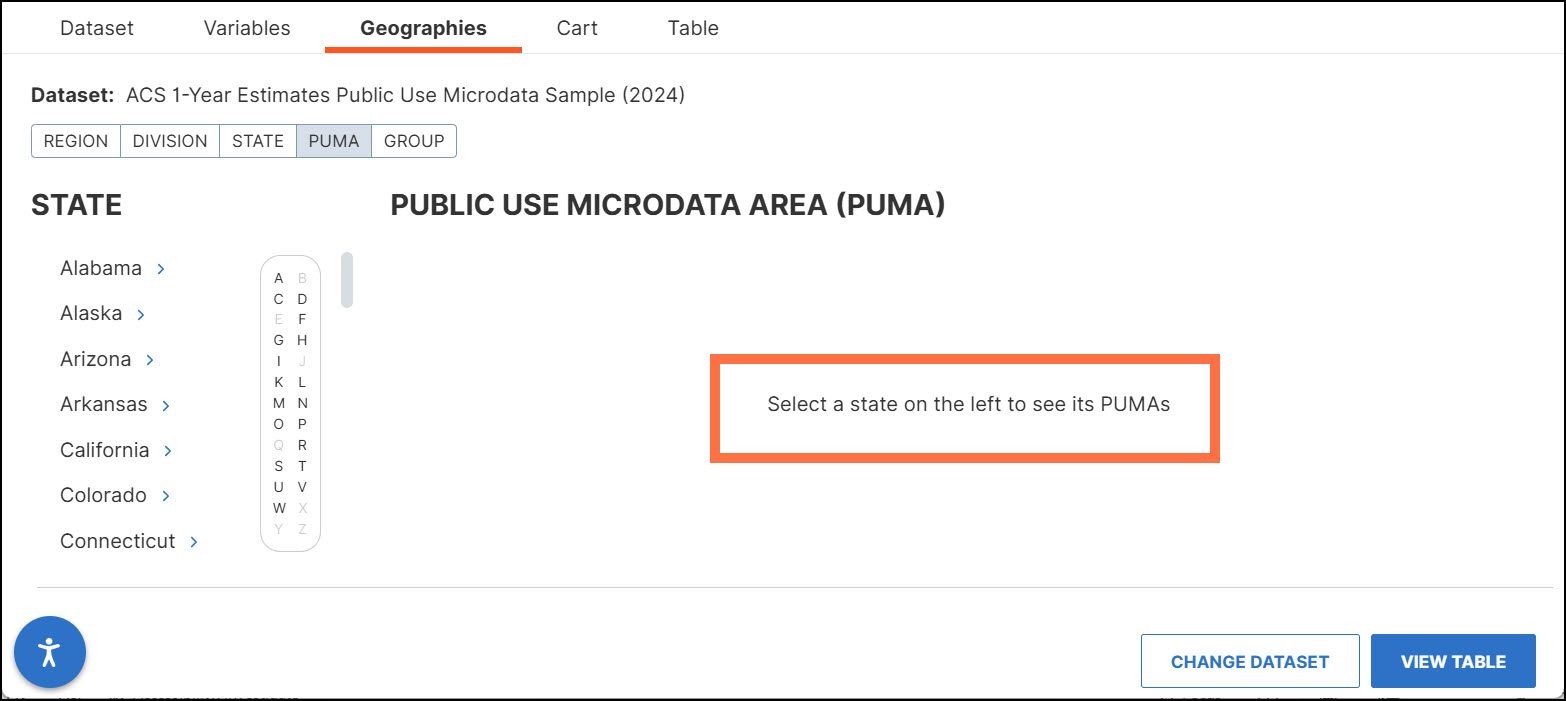Viewport: 1566px width, 701px height.
Task: Open the Variables tab
Action: click(247, 28)
